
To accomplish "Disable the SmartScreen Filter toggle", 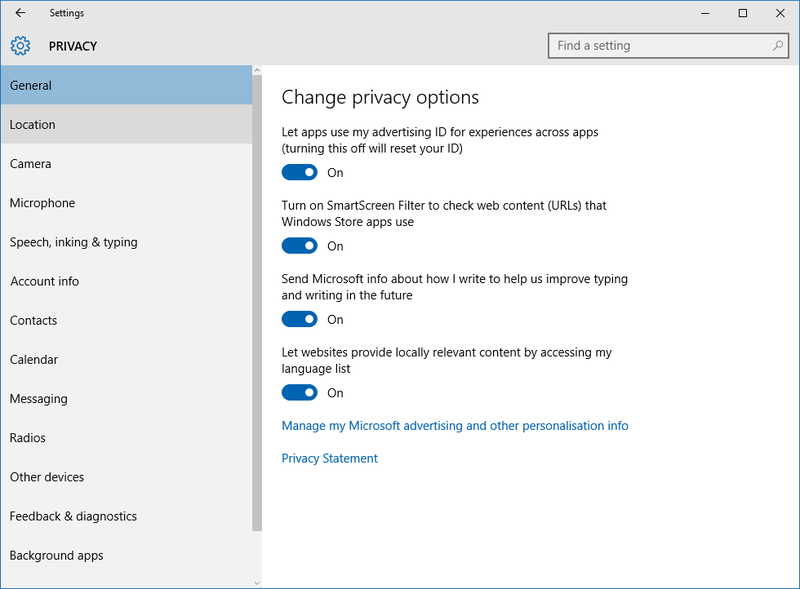I will tap(299, 246).
